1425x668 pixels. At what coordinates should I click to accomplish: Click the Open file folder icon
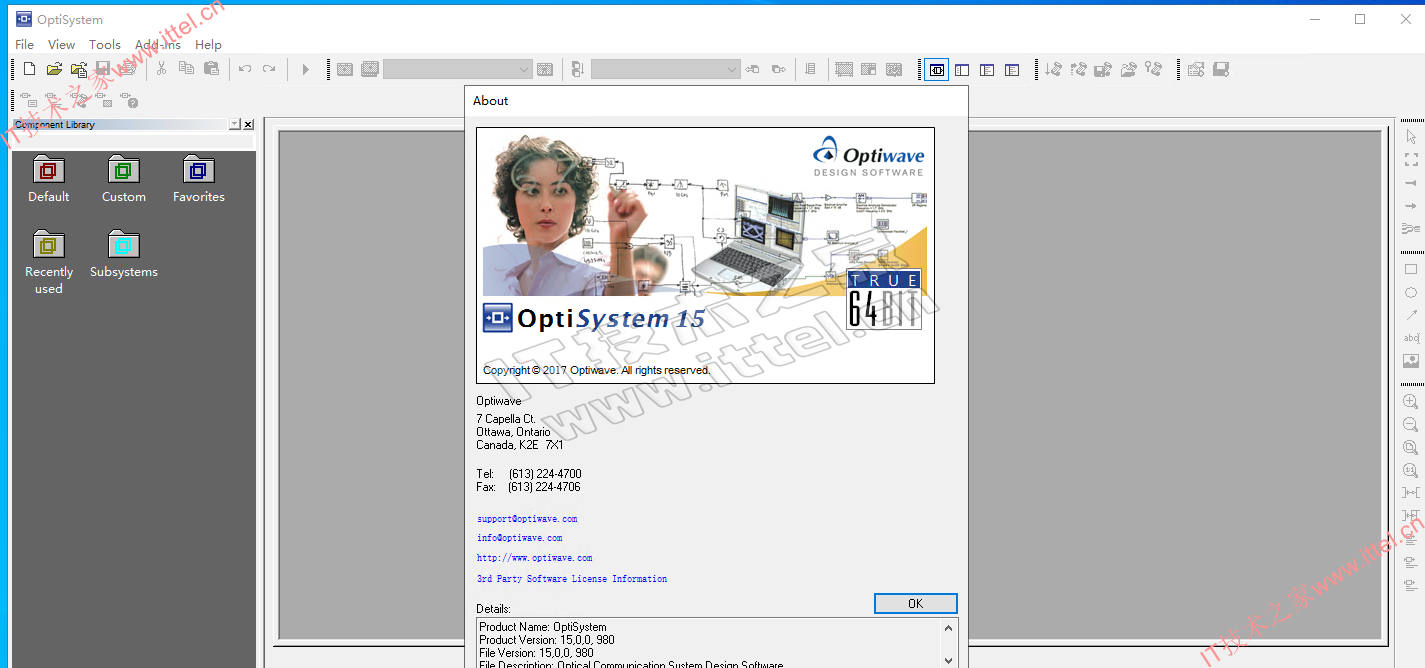(54, 69)
